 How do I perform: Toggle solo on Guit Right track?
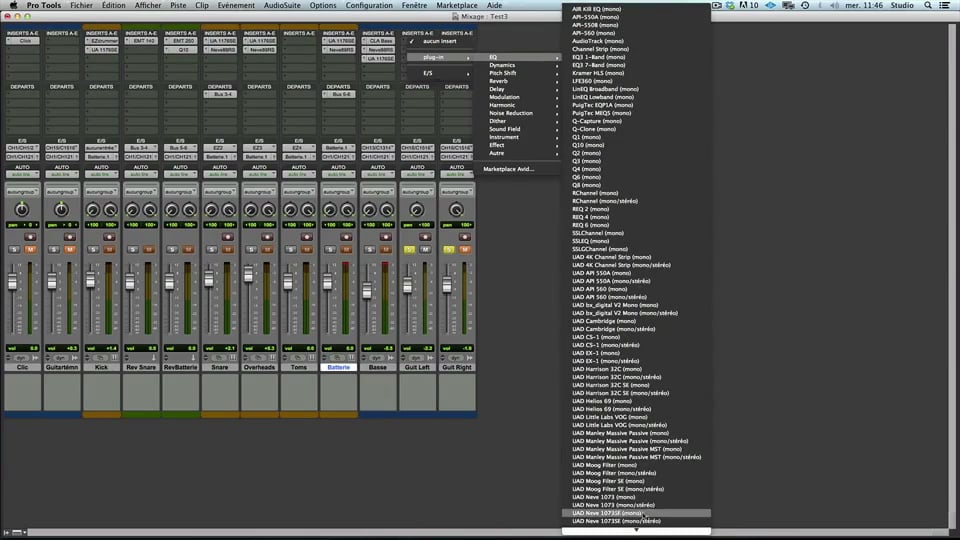click(x=449, y=249)
